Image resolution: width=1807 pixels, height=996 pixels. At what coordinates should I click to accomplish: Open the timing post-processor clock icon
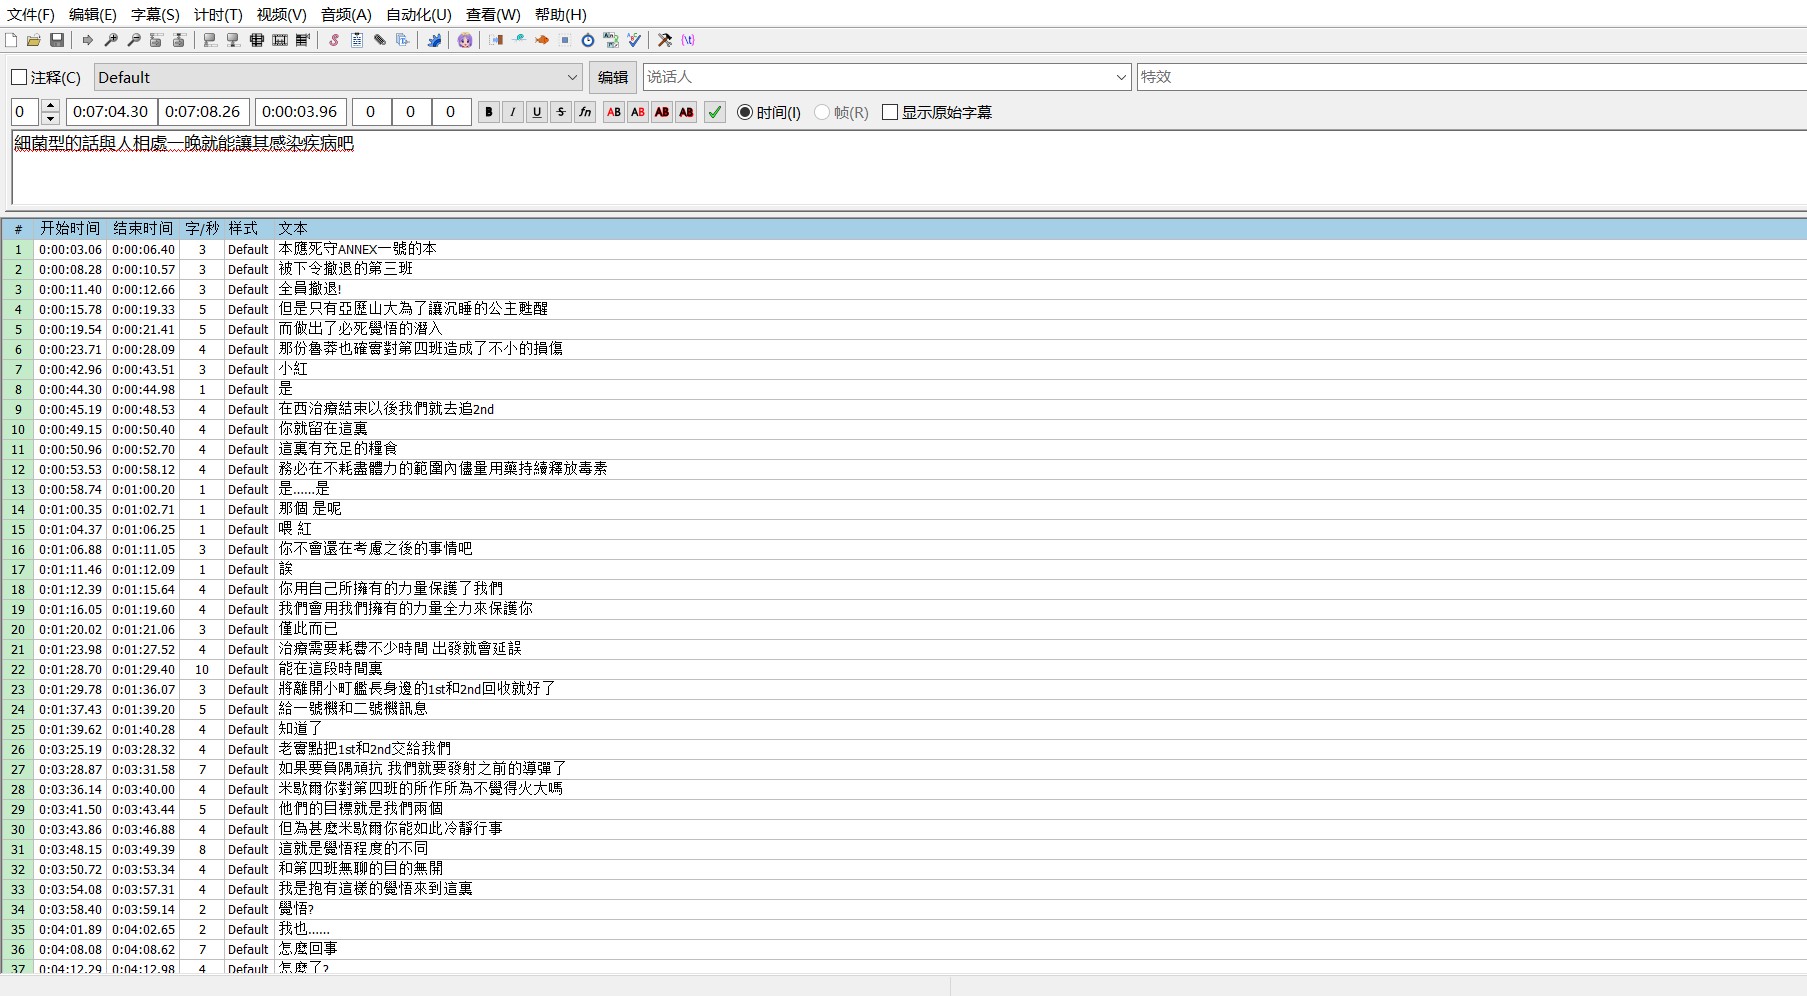click(588, 40)
